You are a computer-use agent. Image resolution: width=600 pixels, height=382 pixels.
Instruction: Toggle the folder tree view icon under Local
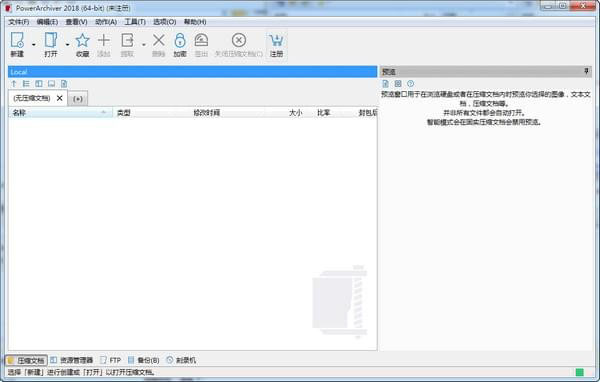pyautogui.click(x=26, y=83)
